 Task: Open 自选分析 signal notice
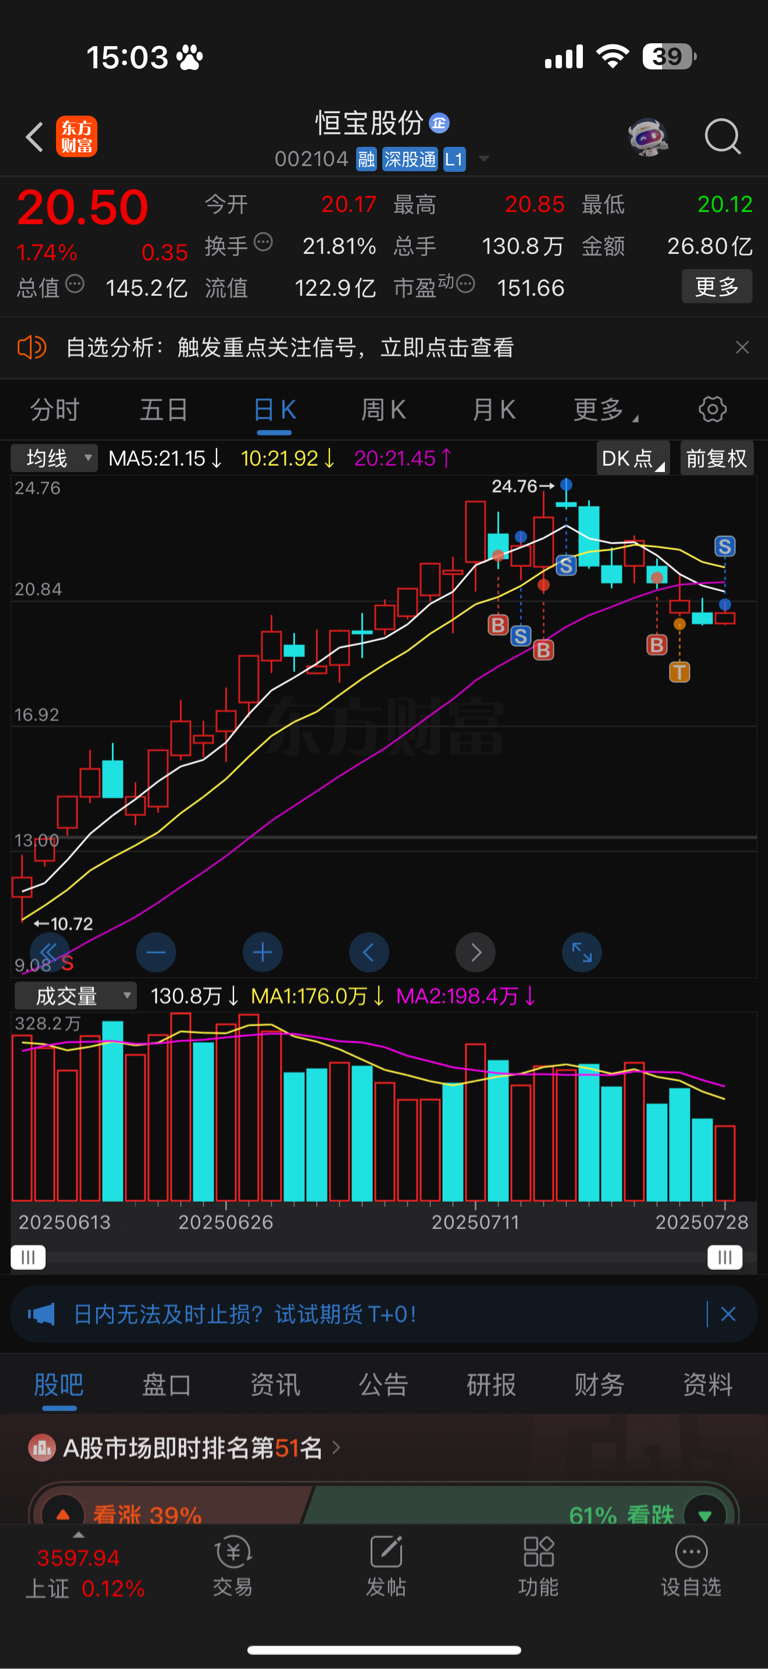(290, 347)
